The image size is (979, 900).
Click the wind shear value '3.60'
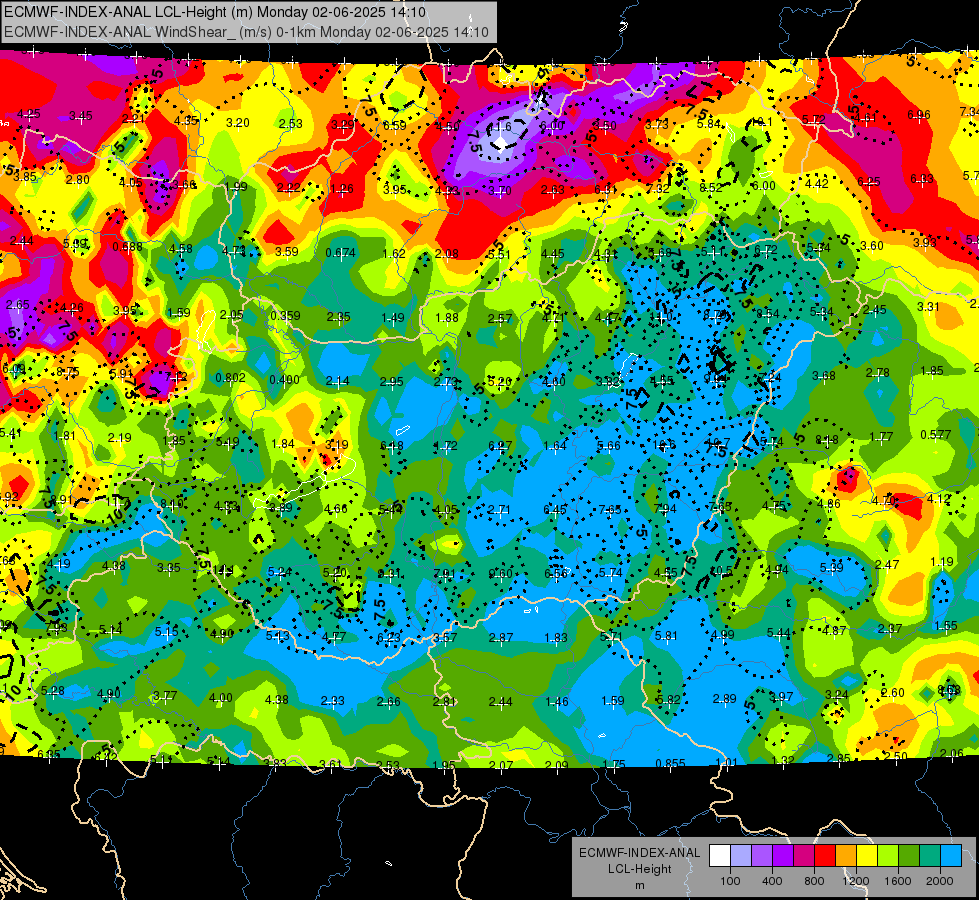pyautogui.click(x=872, y=246)
